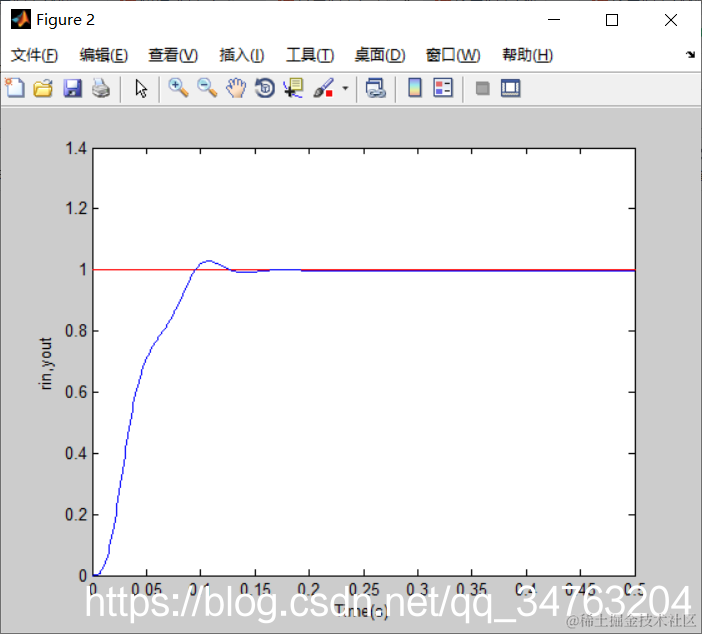The width and height of the screenshot is (702, 634).
Task: Click the y-axis tick label 0.6
Action: coord(76,392)
